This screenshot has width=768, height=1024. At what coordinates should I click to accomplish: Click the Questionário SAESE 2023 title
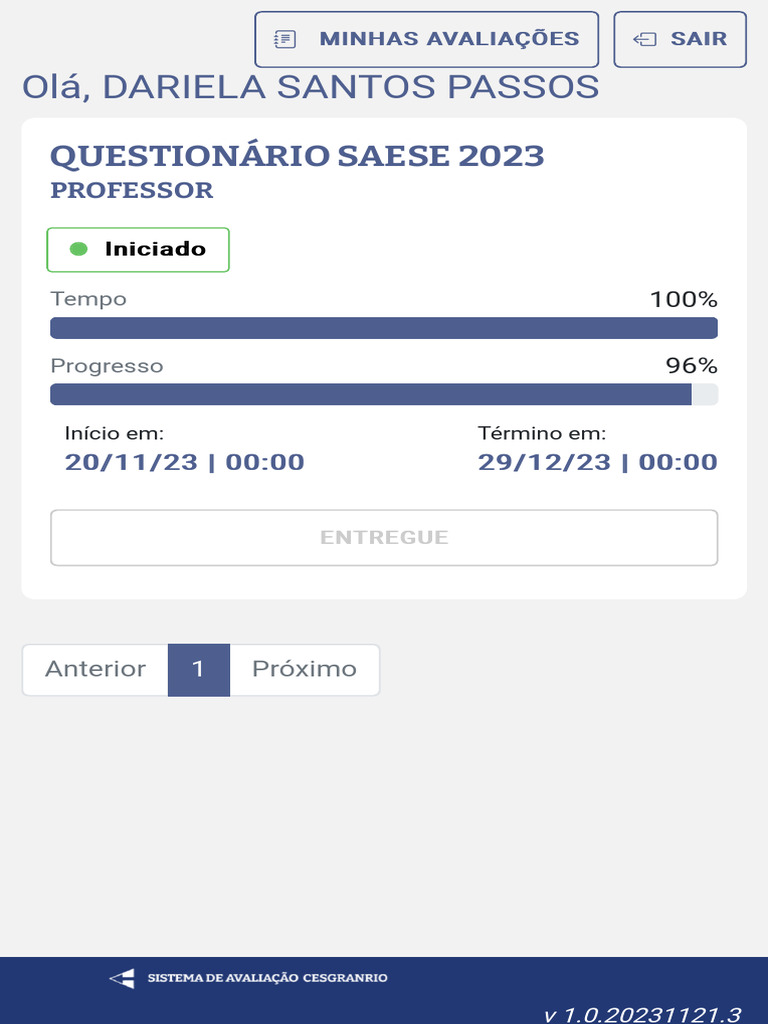297,156
